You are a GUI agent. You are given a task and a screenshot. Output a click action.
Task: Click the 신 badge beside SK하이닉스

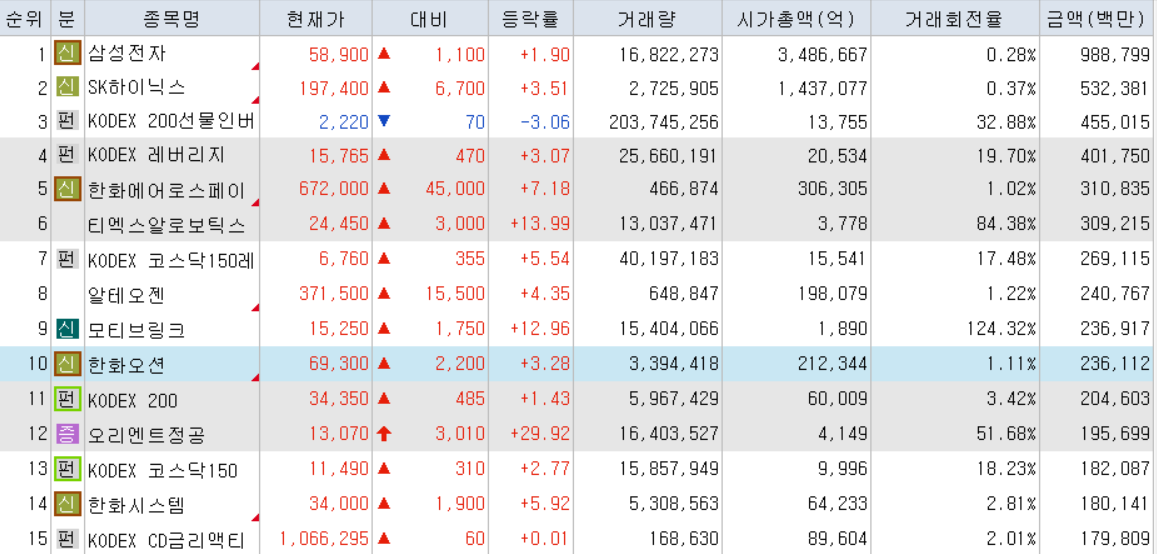67,88
